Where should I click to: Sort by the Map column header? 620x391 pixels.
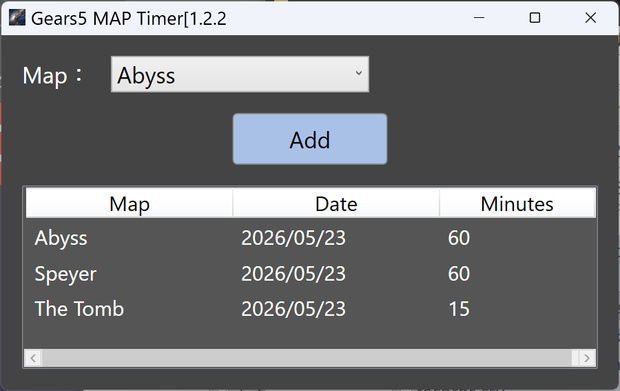[129, 204]
